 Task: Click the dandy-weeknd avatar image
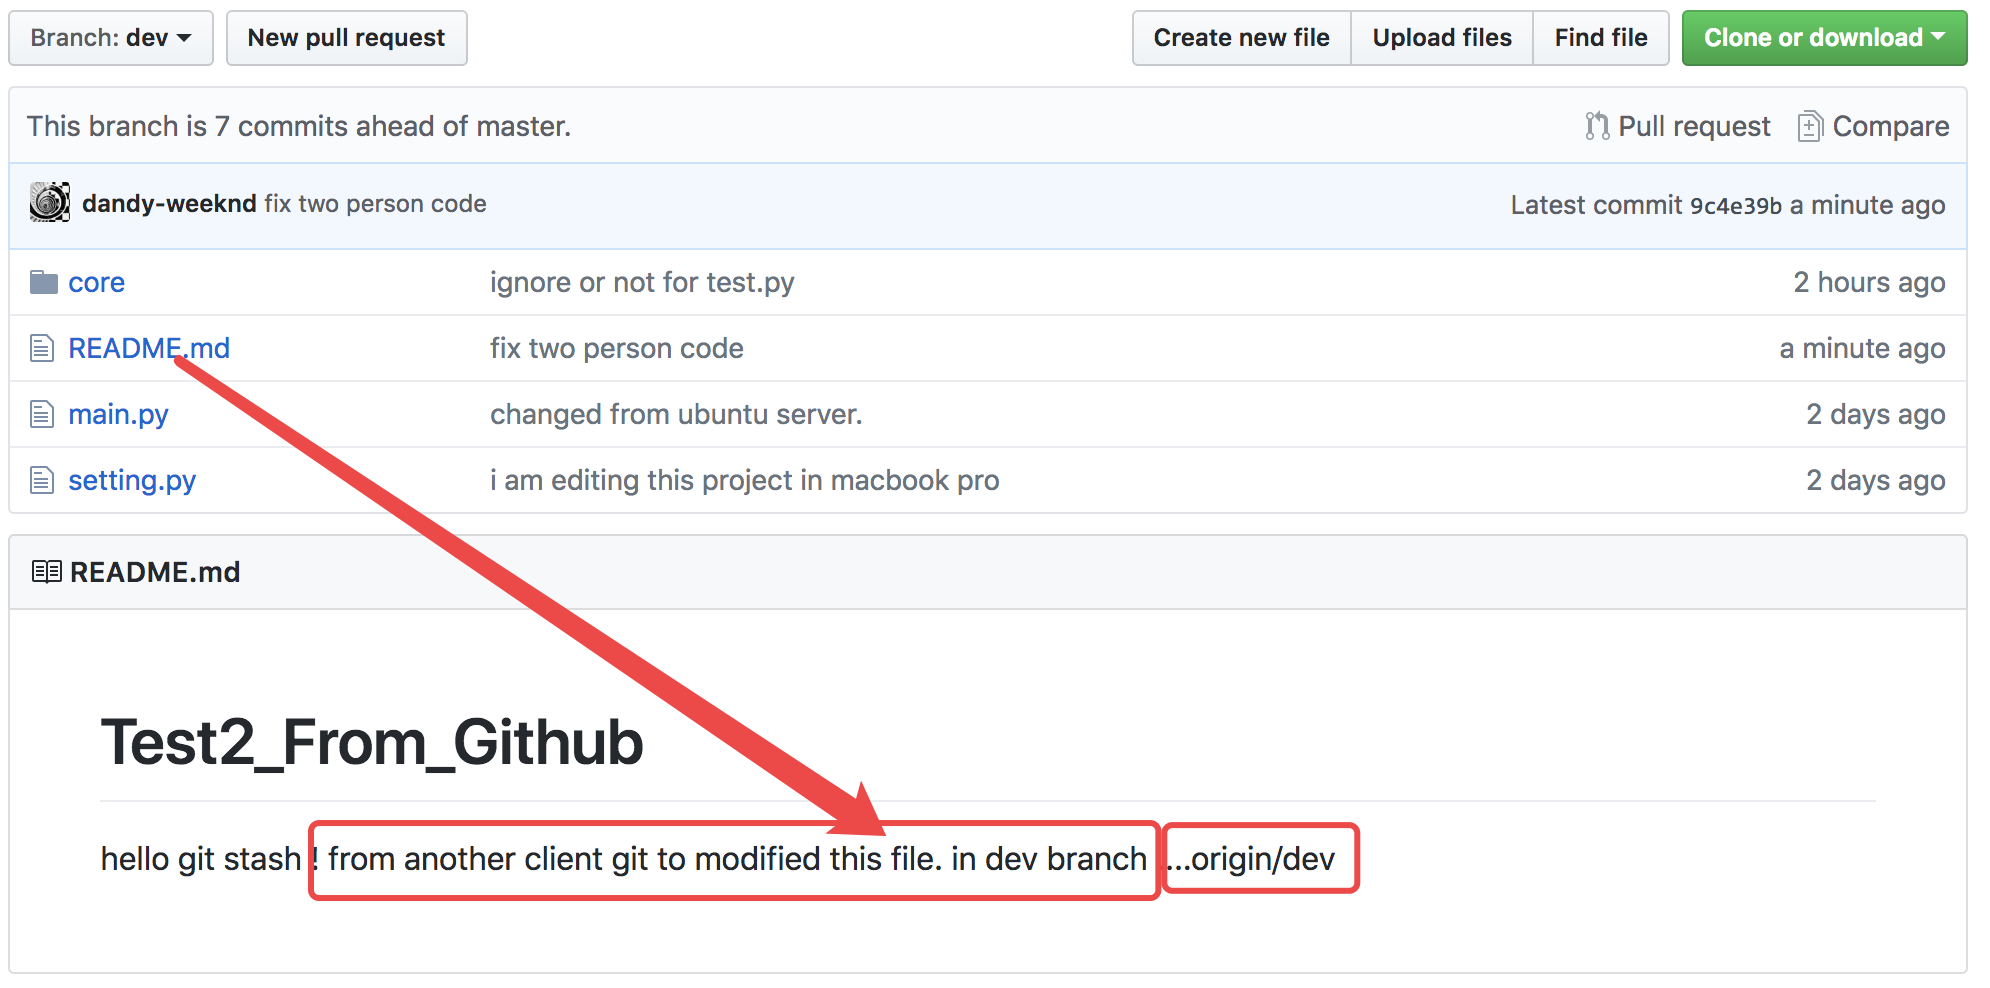[x=50, y=203]
